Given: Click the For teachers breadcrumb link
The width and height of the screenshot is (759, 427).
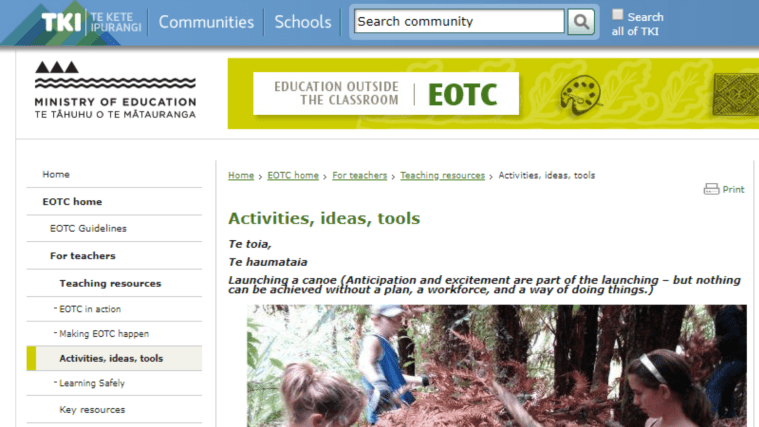Looking at the screenshot, I should point(359,176).
